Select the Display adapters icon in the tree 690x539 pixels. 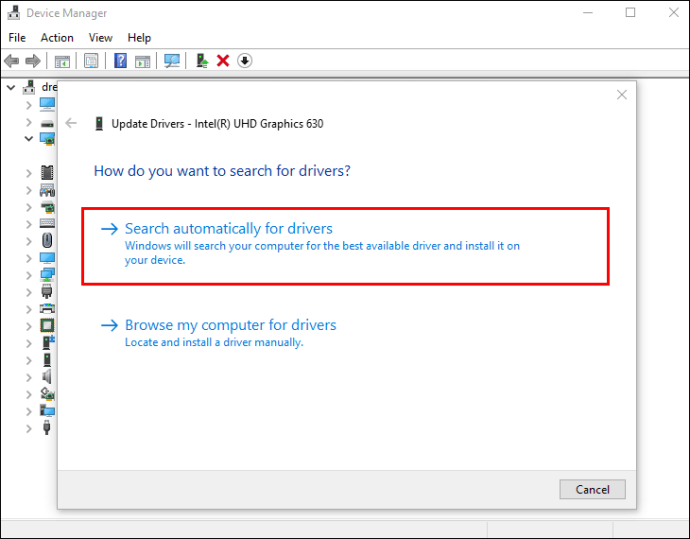[x=47, y=139]
